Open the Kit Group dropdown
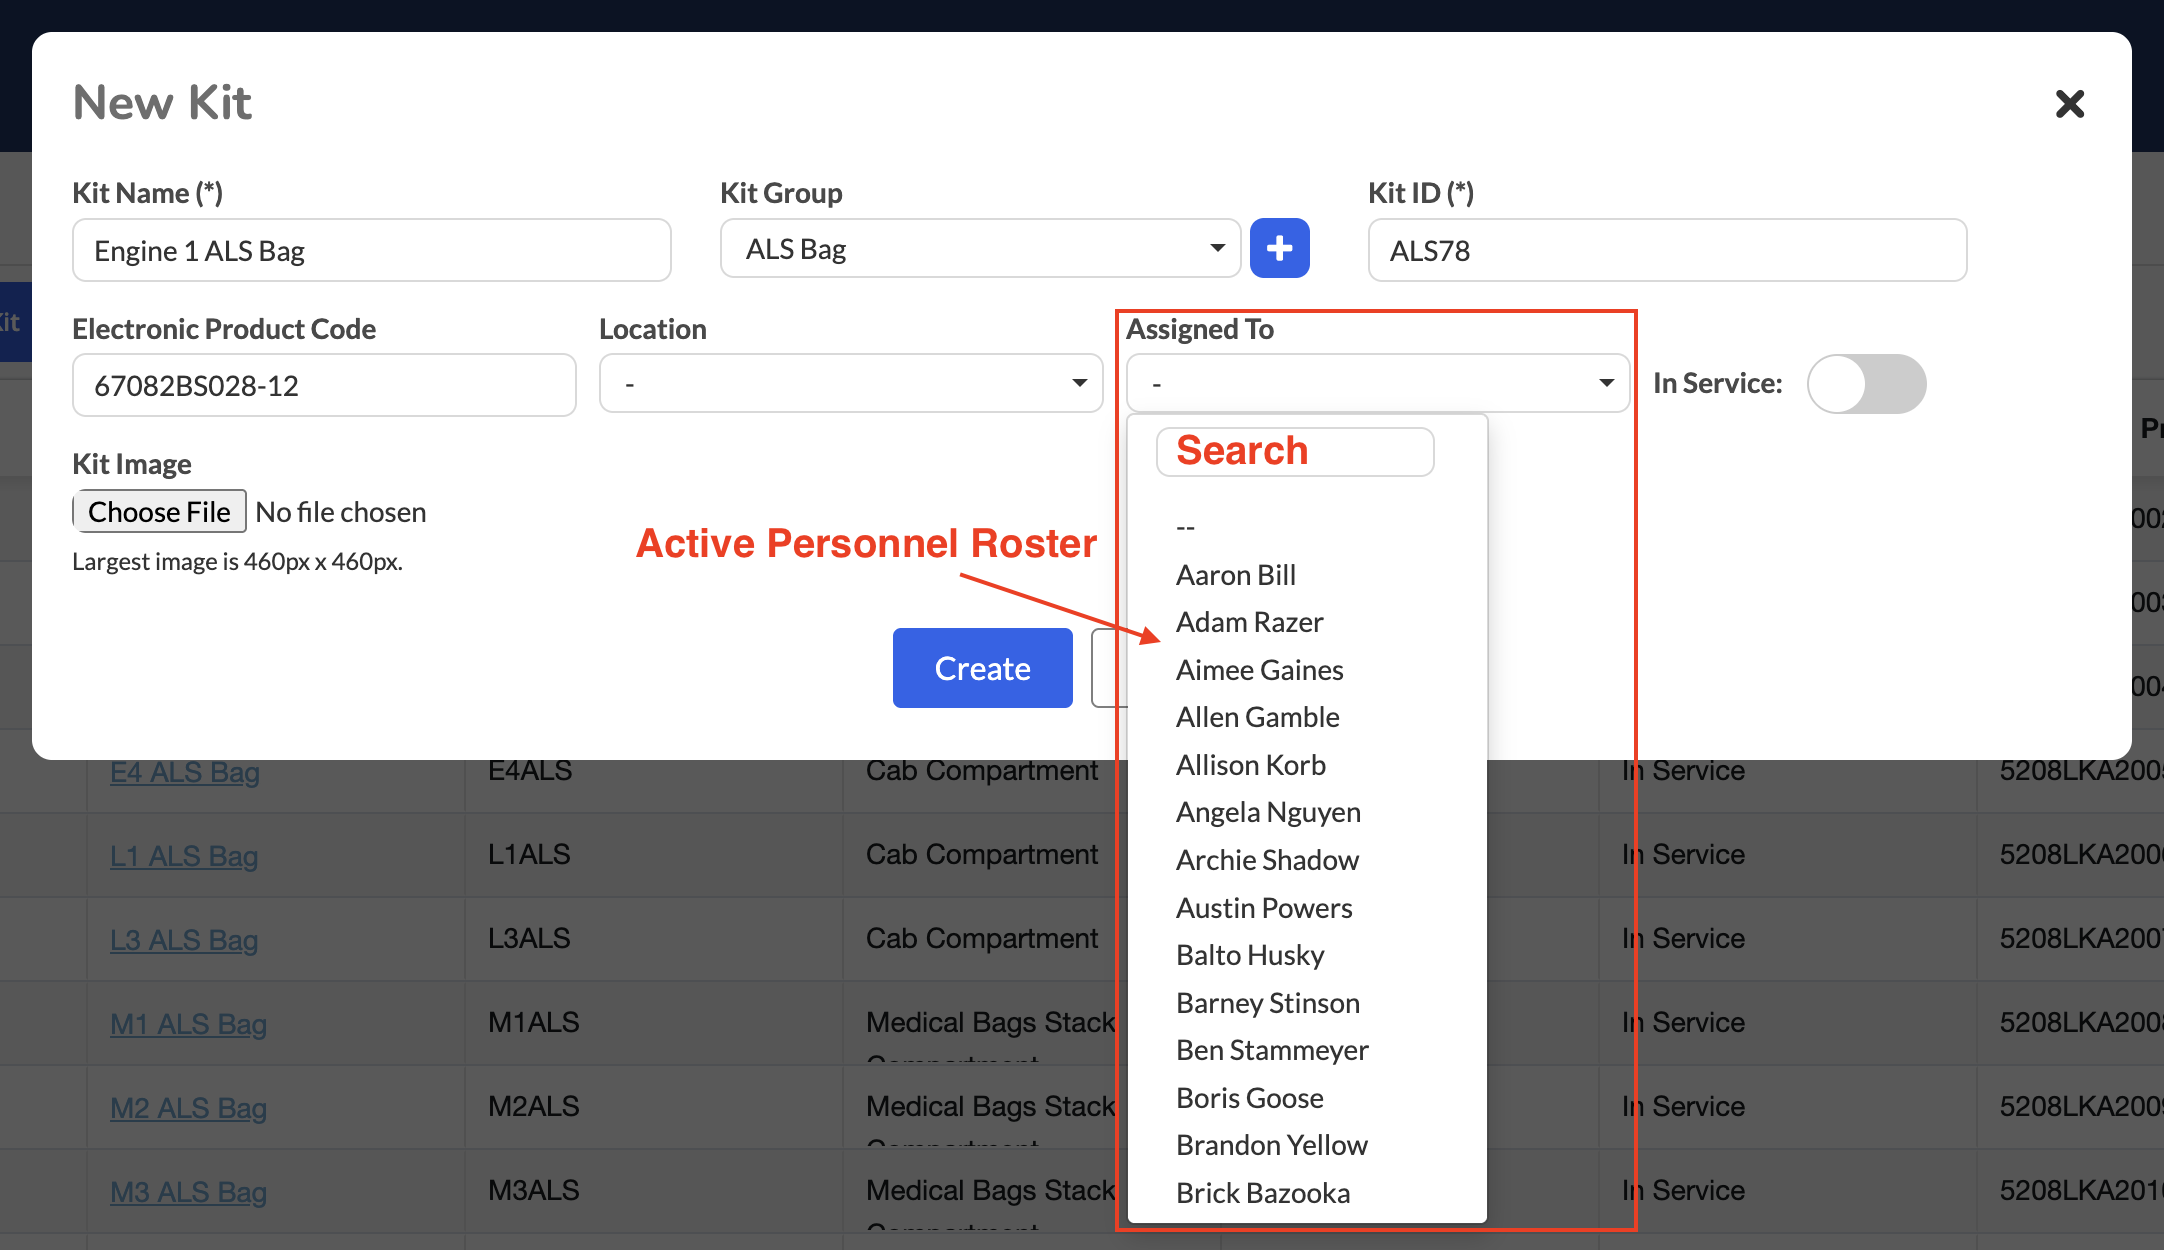 point(980,248)
